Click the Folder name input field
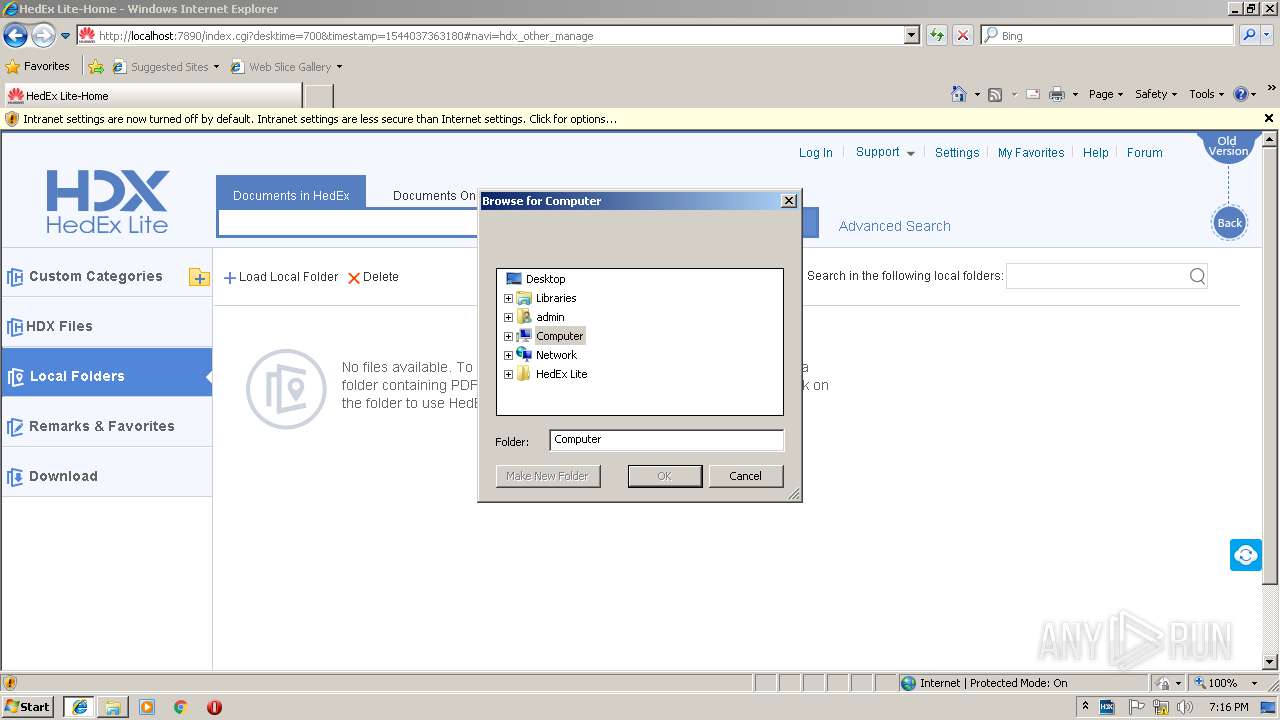The height and width of the screenshot is (720, 1280). tap(666, 440)
